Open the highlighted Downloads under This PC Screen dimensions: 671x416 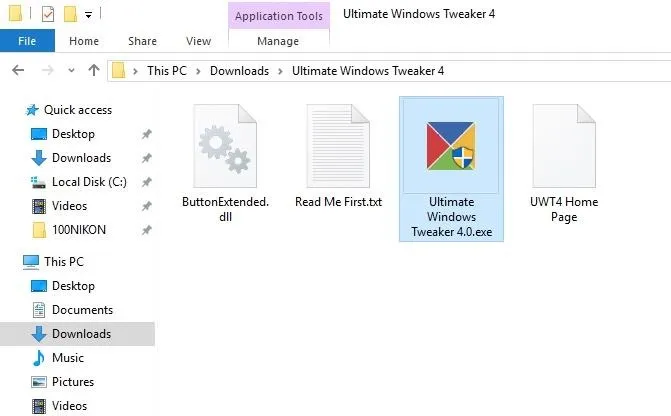pyautogui.click(x=77, y=333)
